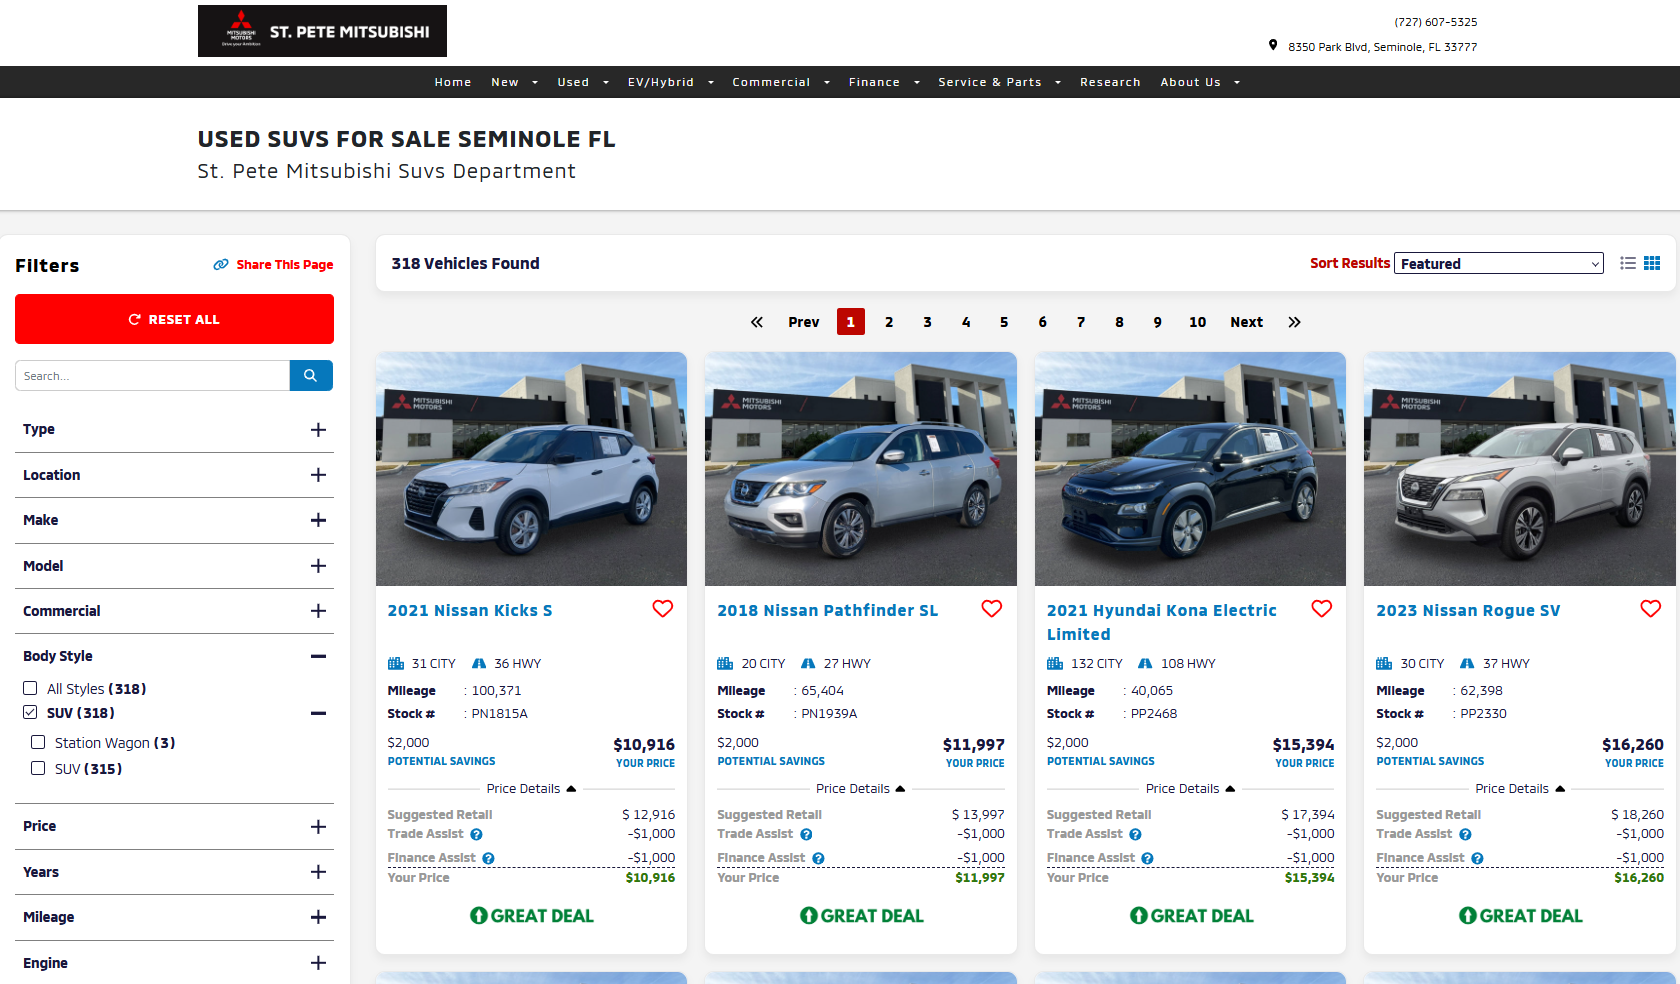This screenshot has height=984, width=1680.
Task: Expand the Type filter section
Action: 175,430
